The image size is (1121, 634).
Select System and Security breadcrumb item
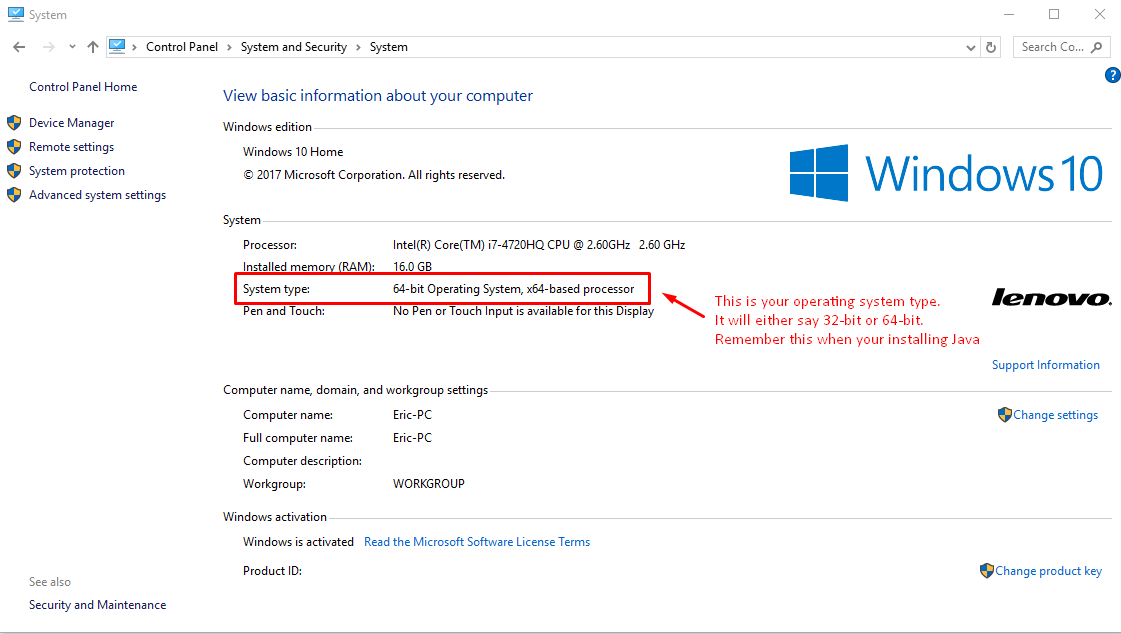(x=293, y=47)
